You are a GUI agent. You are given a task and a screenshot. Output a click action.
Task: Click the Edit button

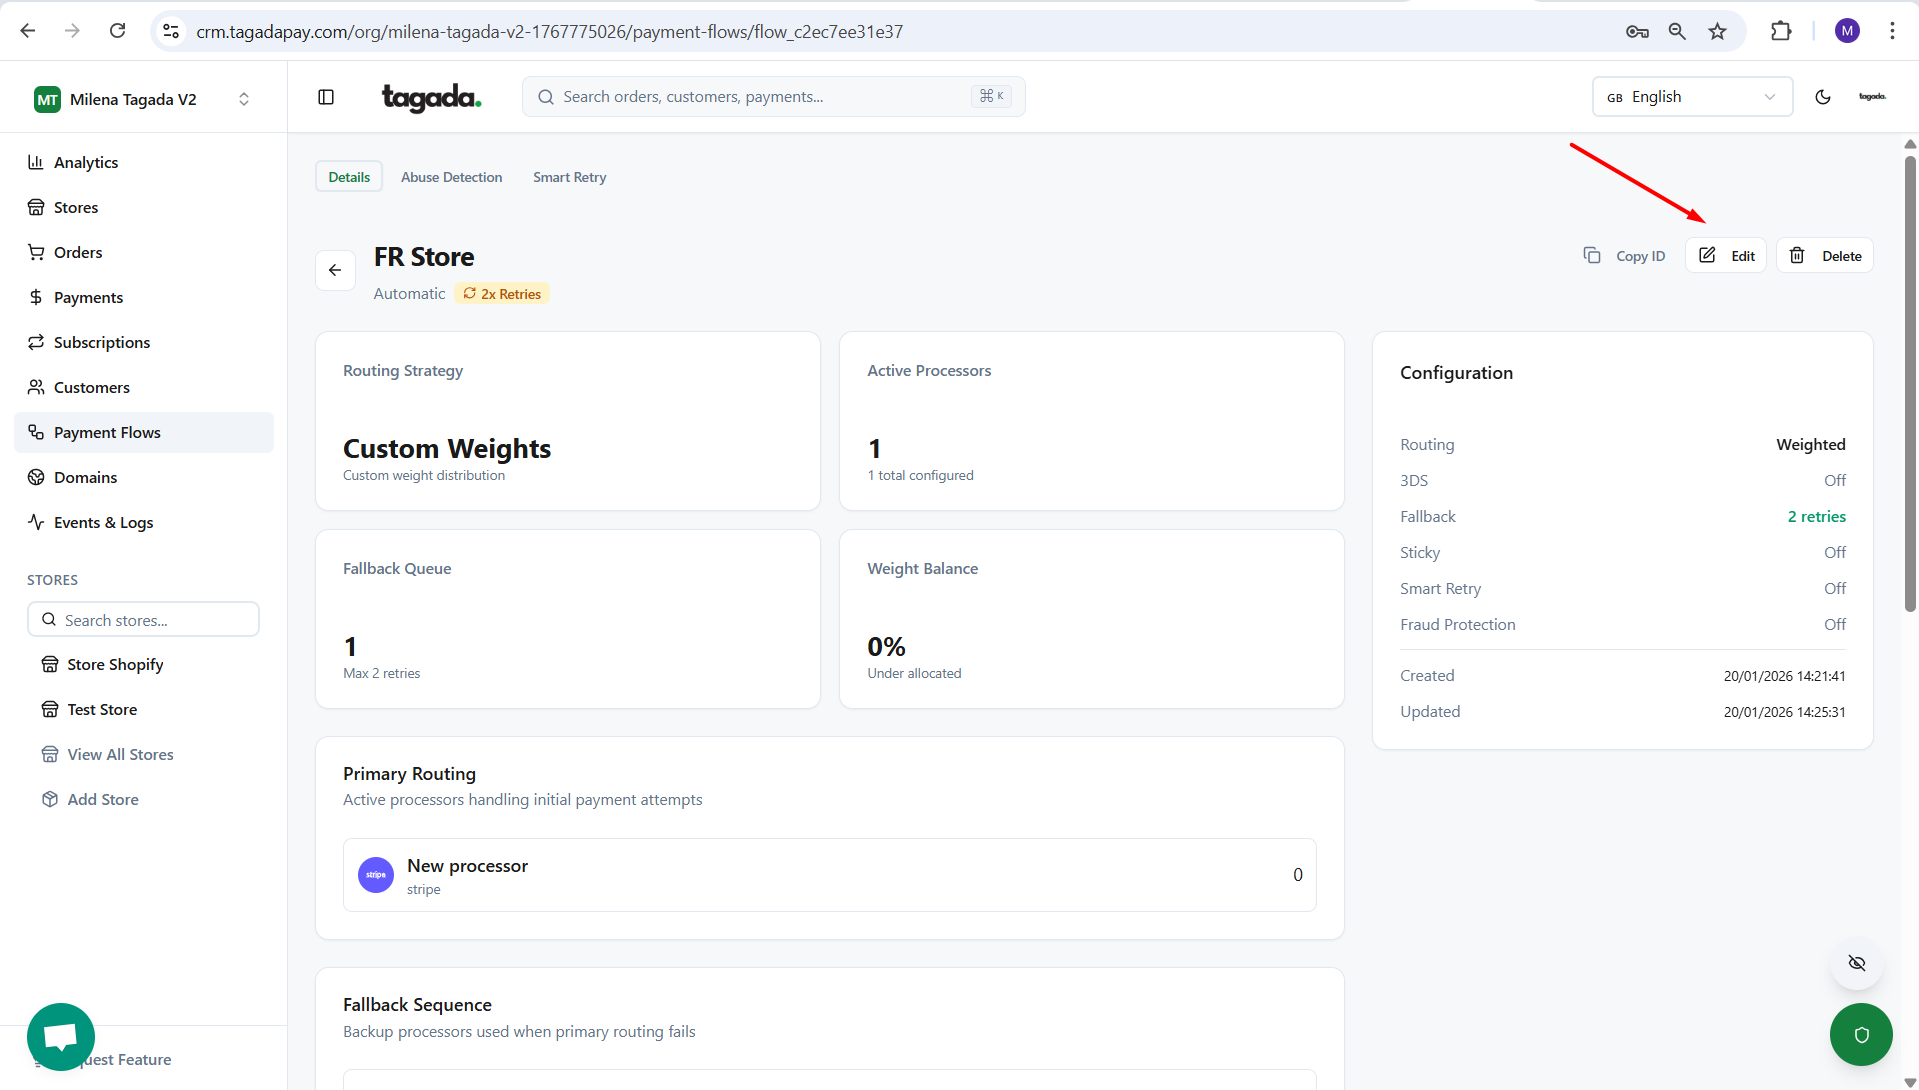1726,256
